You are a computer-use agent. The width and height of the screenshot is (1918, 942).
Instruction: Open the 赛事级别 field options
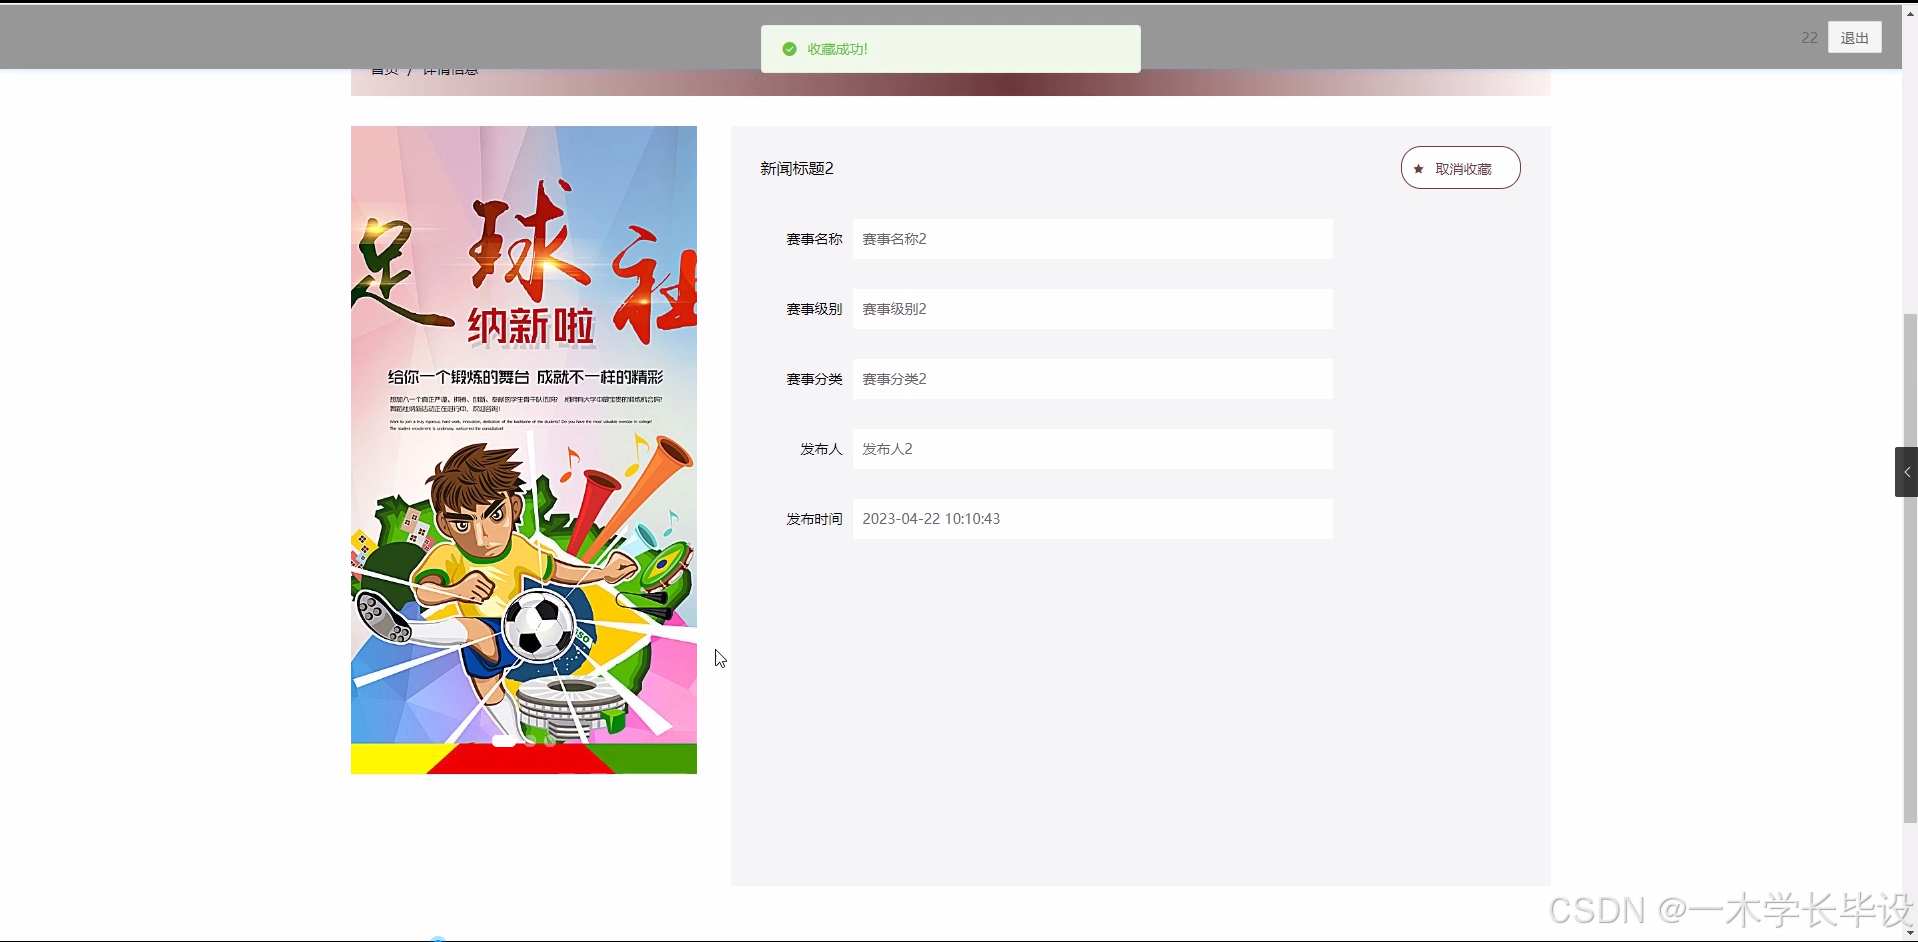(x=1093, y=308)
